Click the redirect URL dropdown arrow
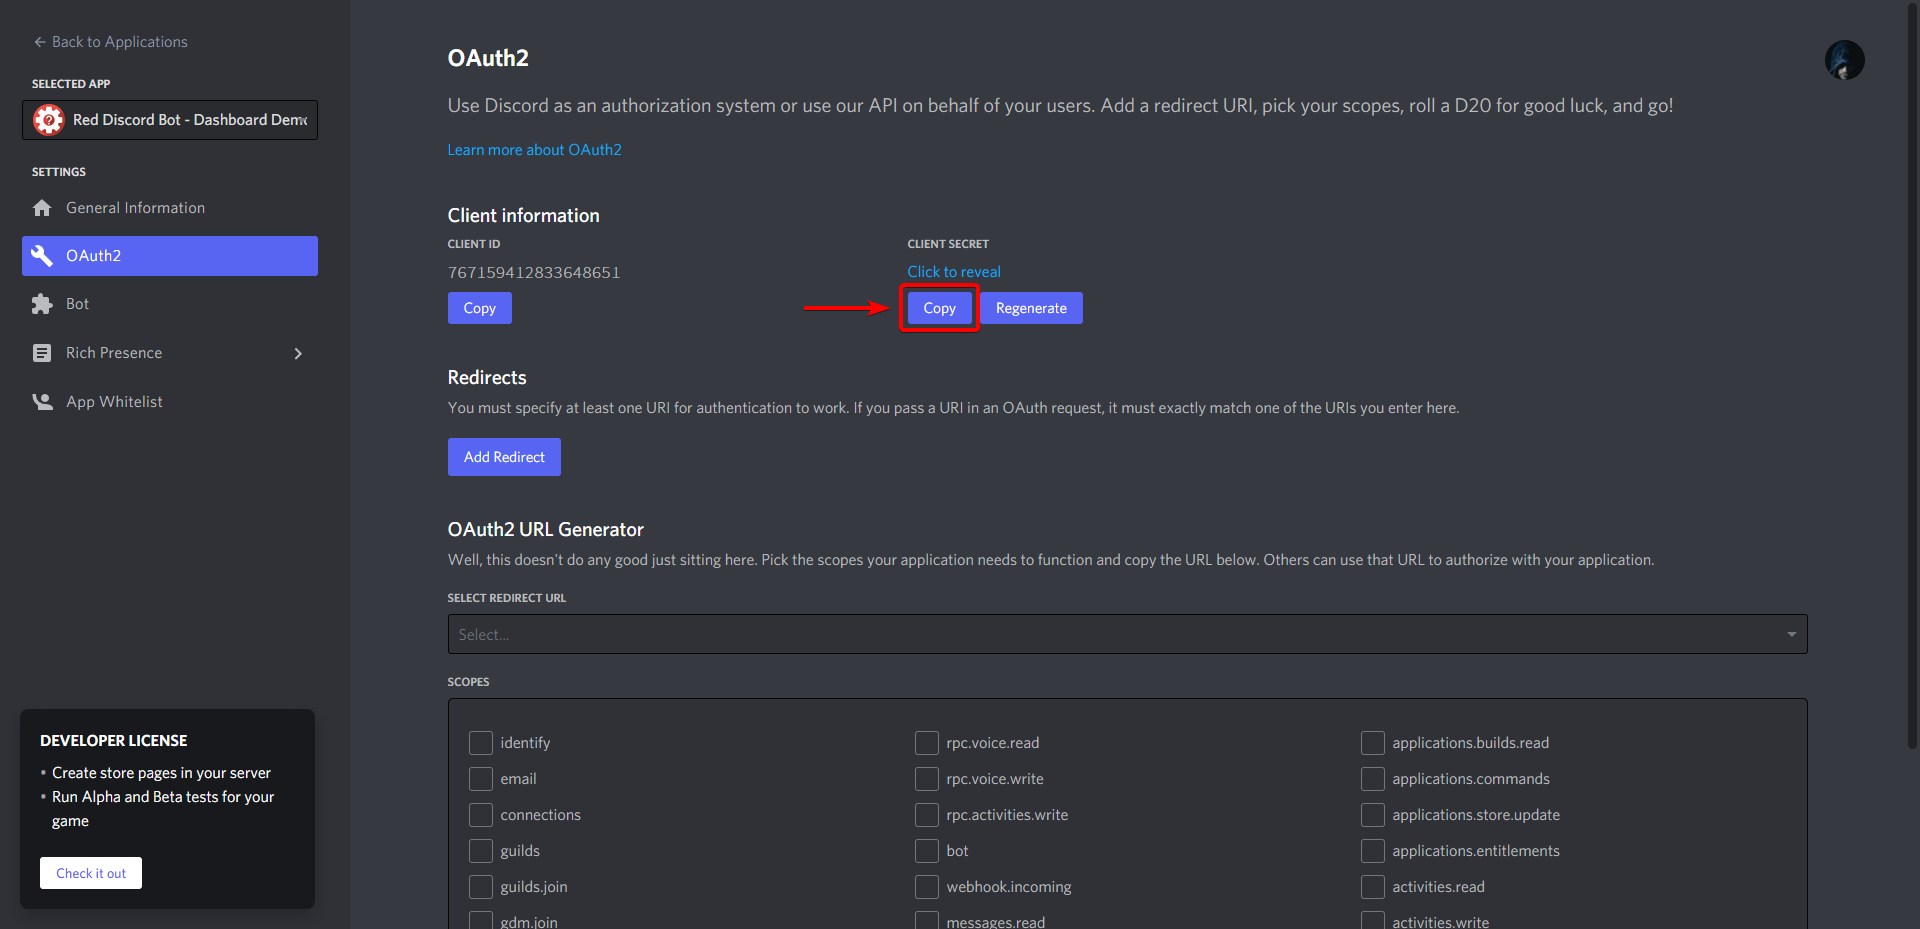 click(1791, 634)
